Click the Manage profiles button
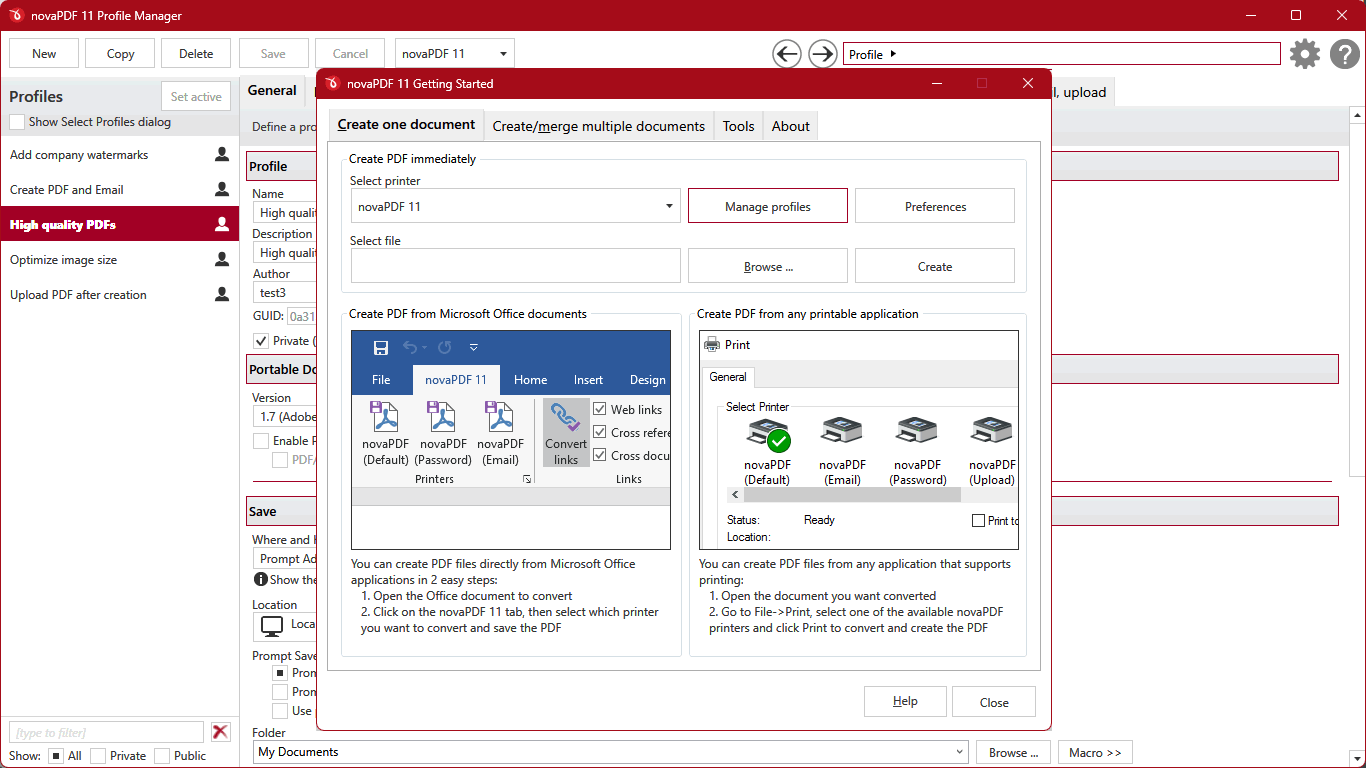Screen dimensions: 1366x768 tap(768, 206)
